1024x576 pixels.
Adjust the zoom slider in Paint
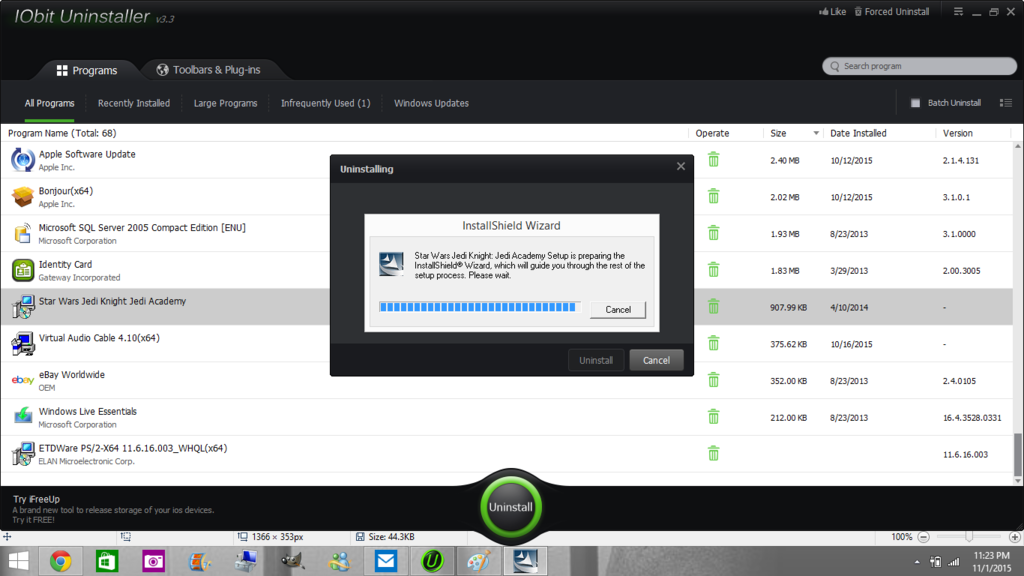(x=969, y=537)
